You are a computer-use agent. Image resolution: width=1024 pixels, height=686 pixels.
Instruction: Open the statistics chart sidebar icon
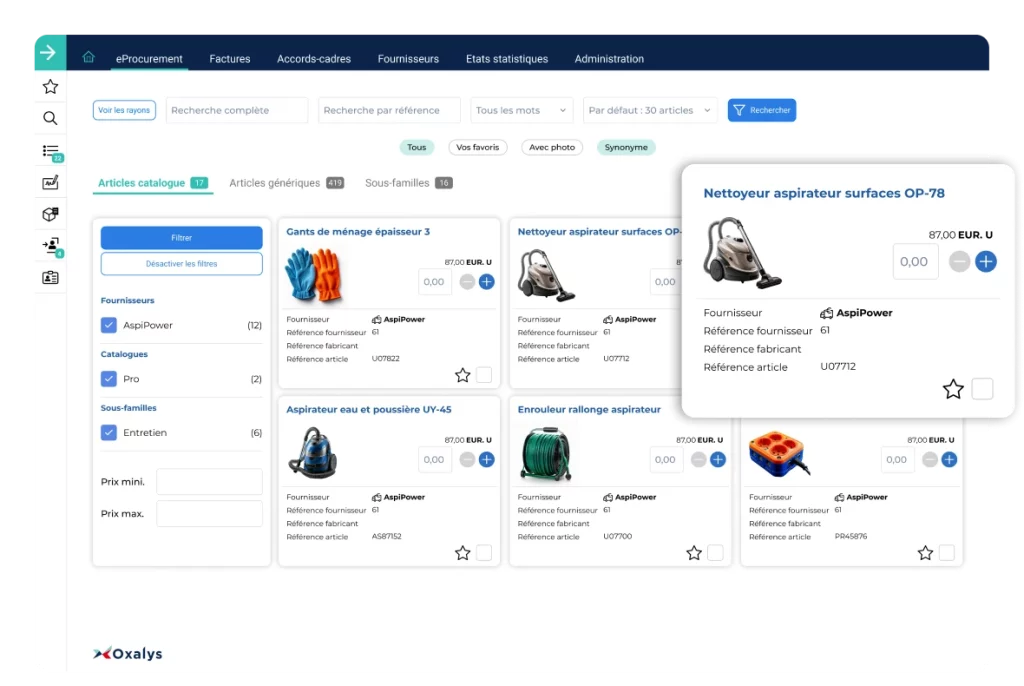point(50,183)
